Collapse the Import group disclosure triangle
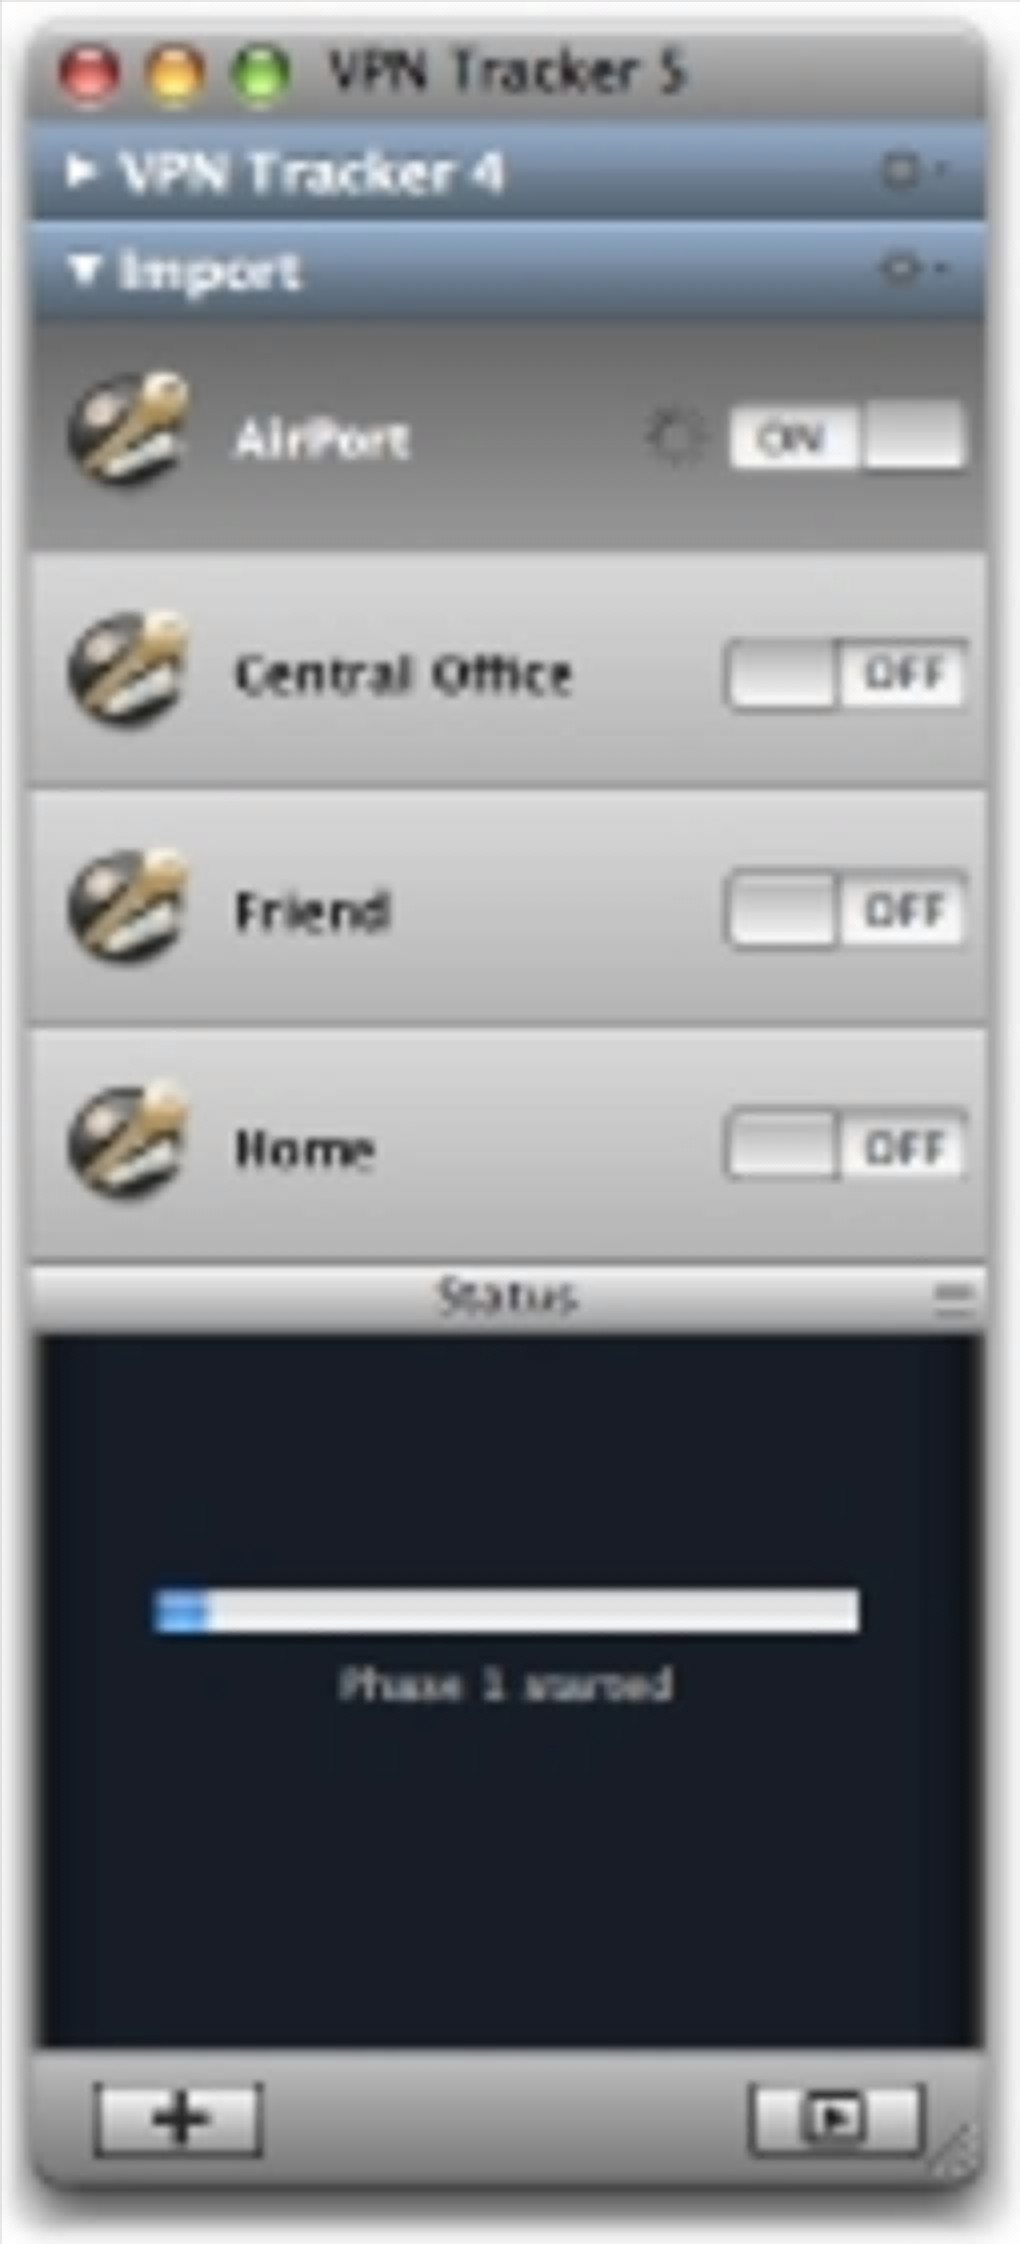1020x2244 pixels. [85, 270]
